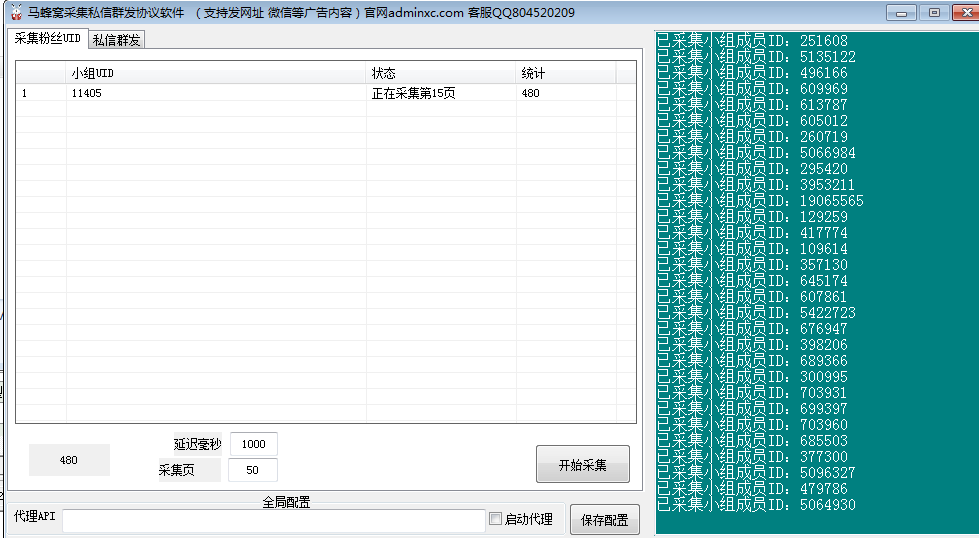Click log line with member ID 5135122
Viewport: 979px width, 538px height.
(x=756, y=57)
